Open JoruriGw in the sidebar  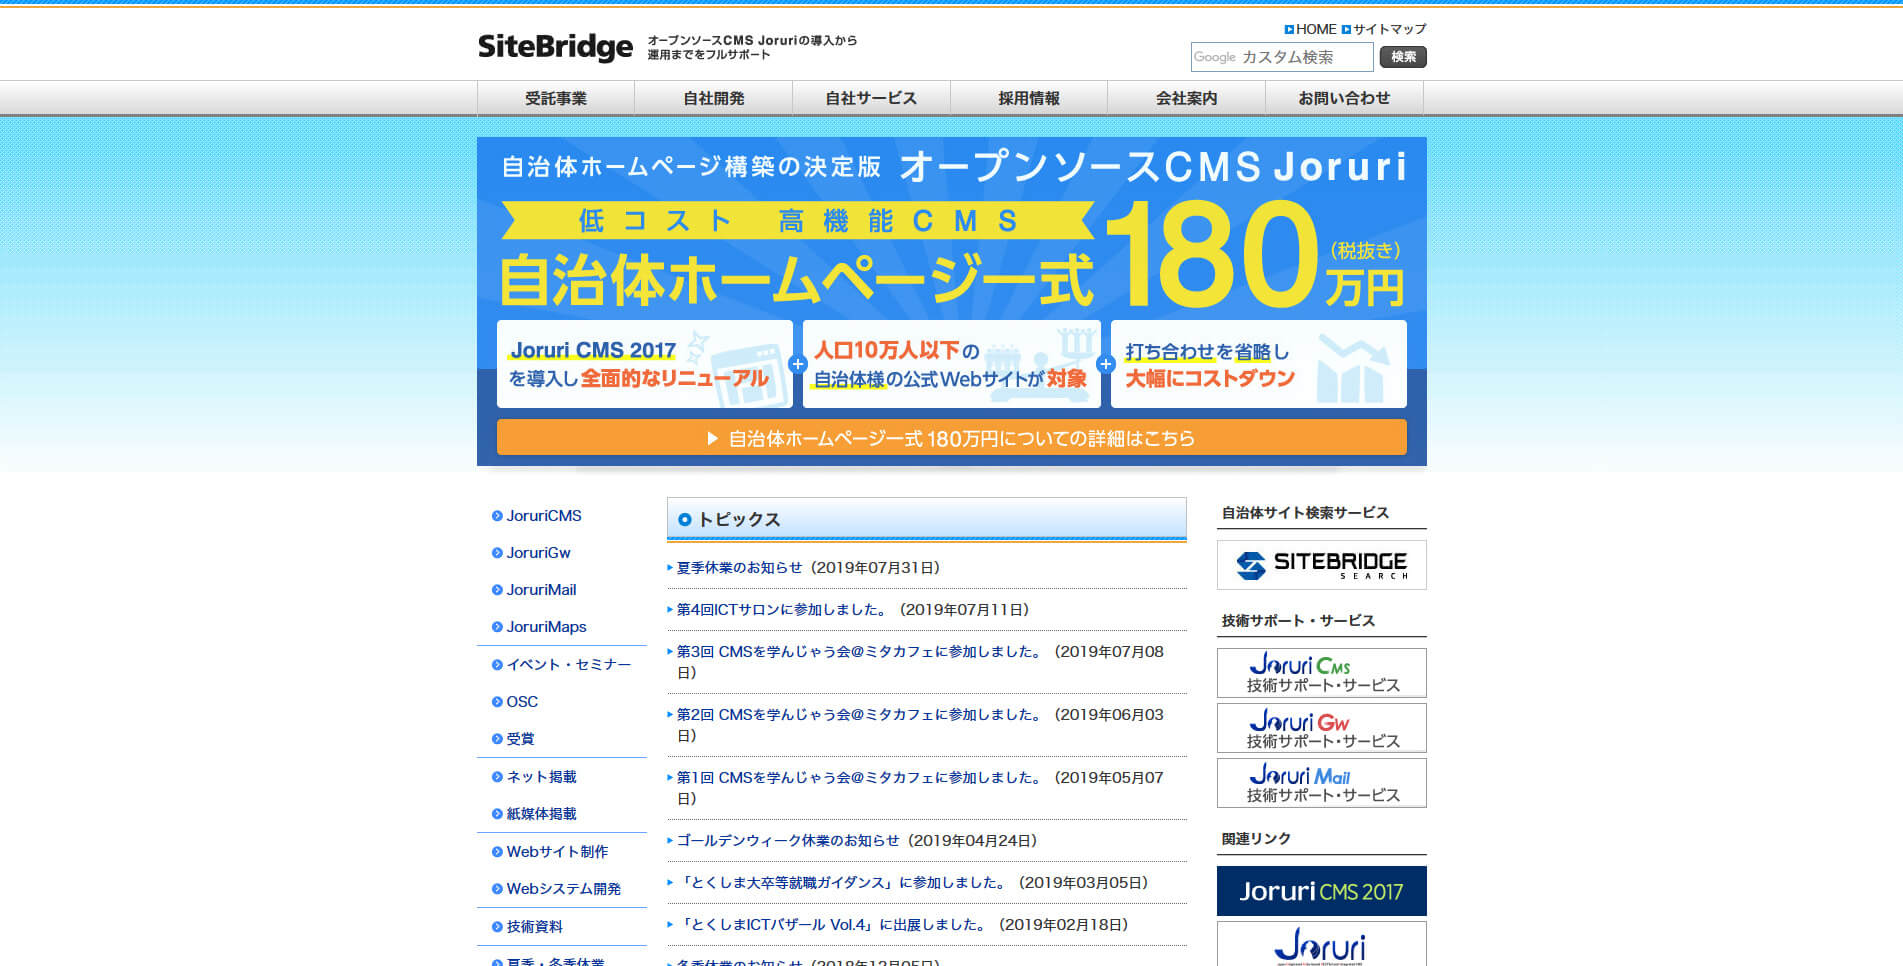tap(538, 553)
